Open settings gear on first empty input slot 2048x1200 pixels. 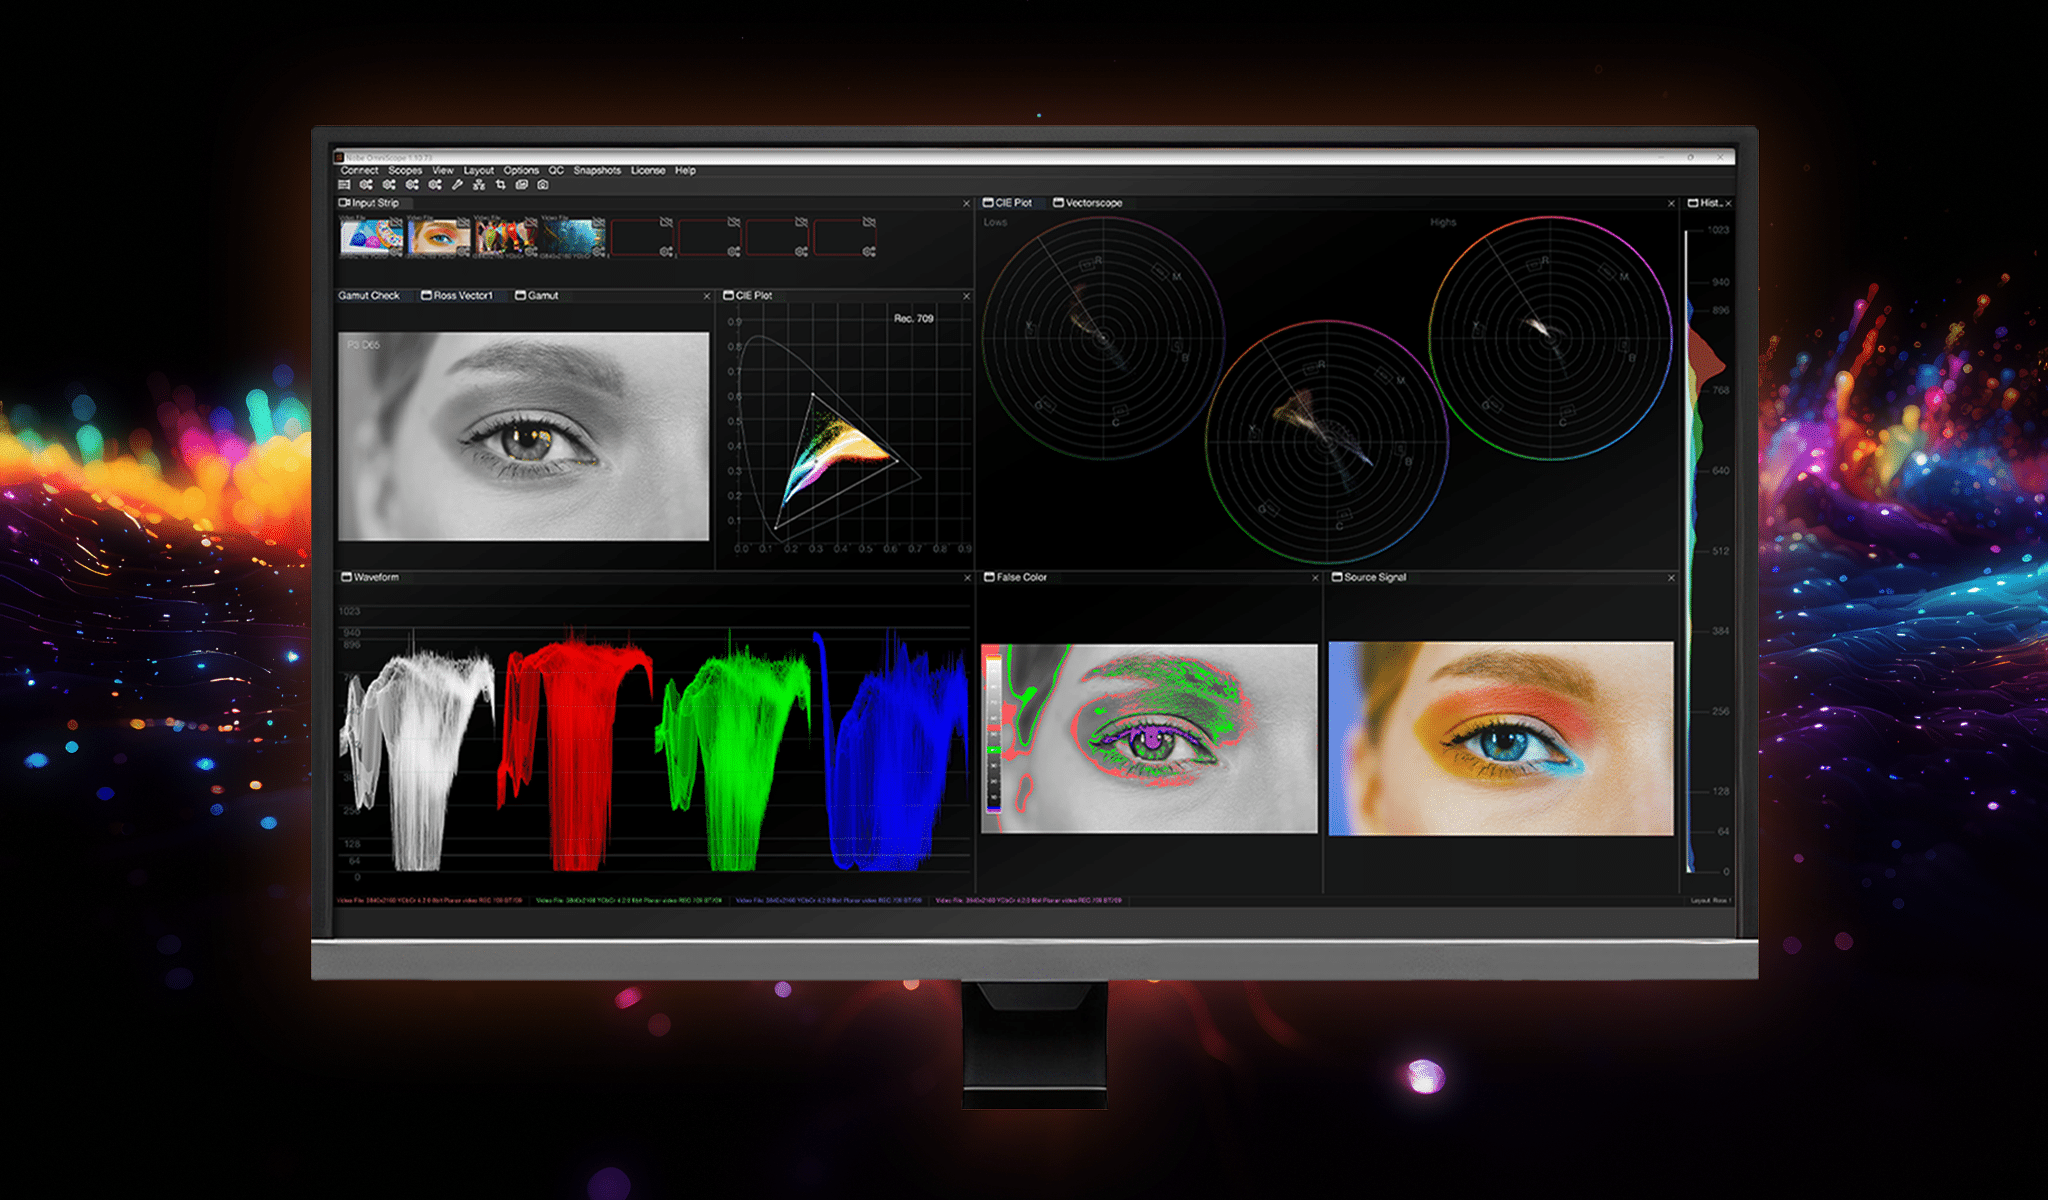(x=666, y=251)
